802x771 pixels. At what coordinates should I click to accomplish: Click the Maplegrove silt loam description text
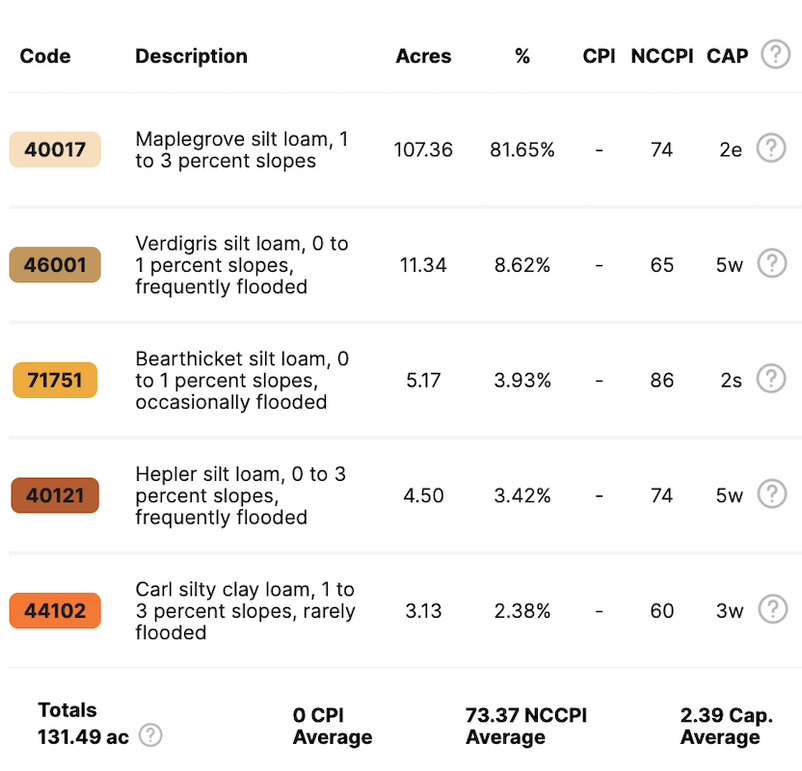(242, 150)
